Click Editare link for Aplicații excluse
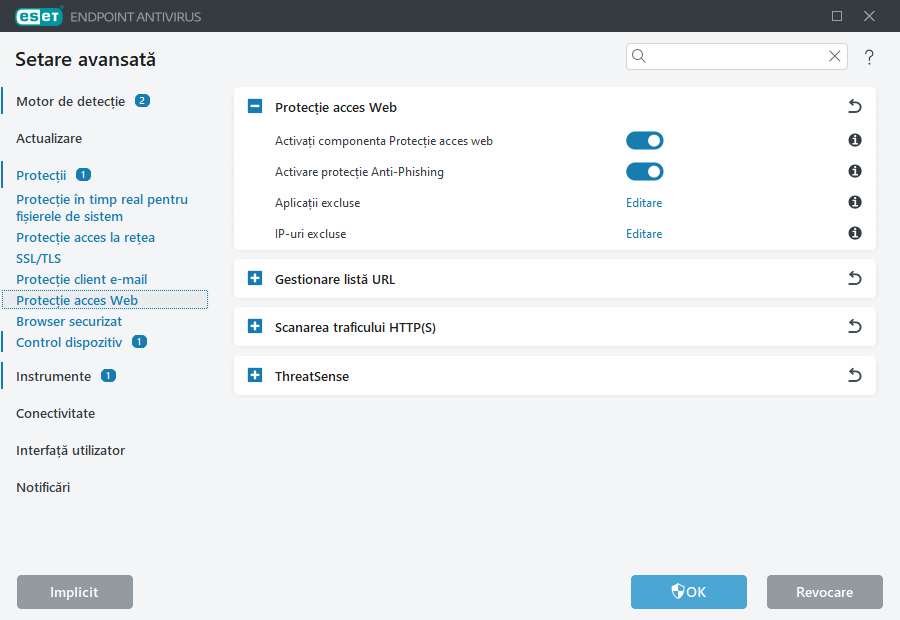Screen dimensions: 900x620 644,203
